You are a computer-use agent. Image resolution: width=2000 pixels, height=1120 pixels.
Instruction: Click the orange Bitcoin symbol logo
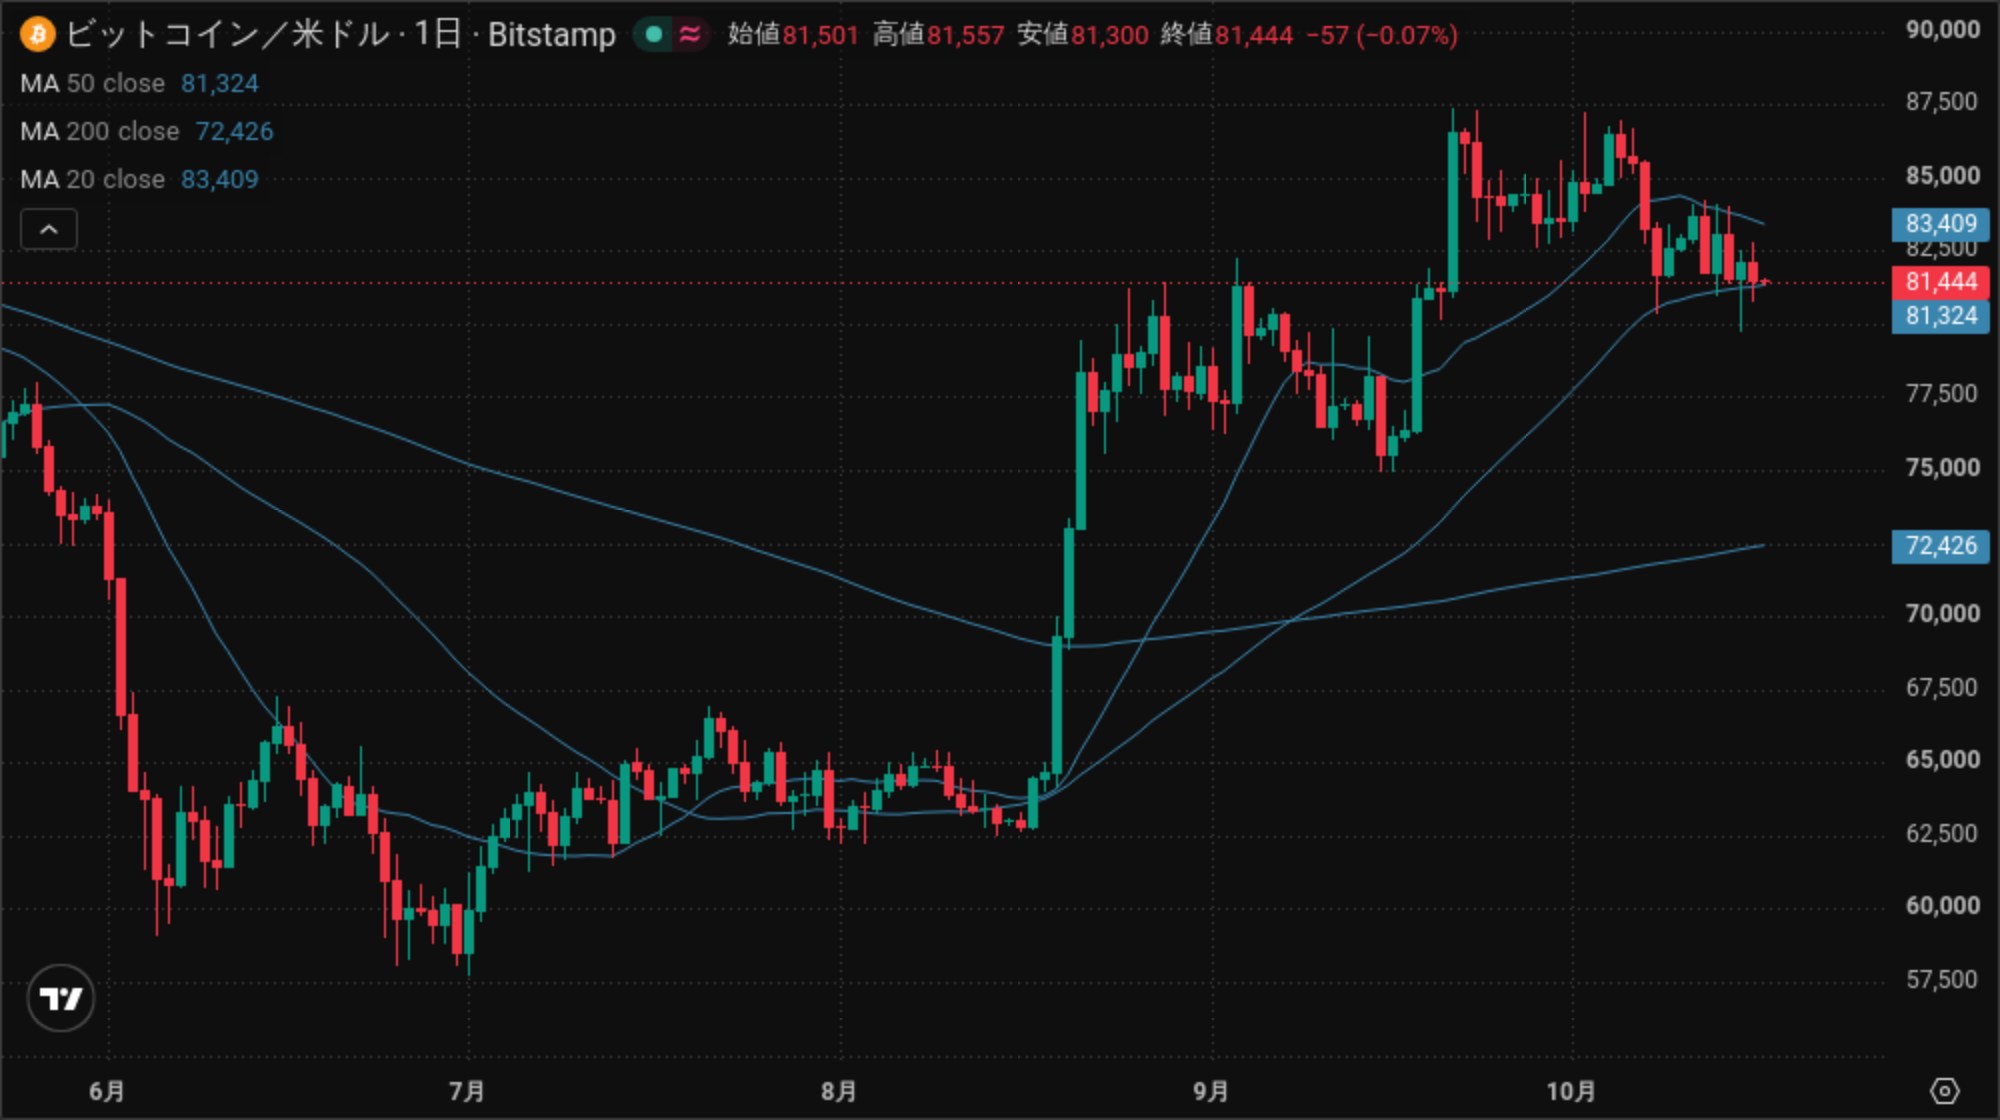[37, 35]
